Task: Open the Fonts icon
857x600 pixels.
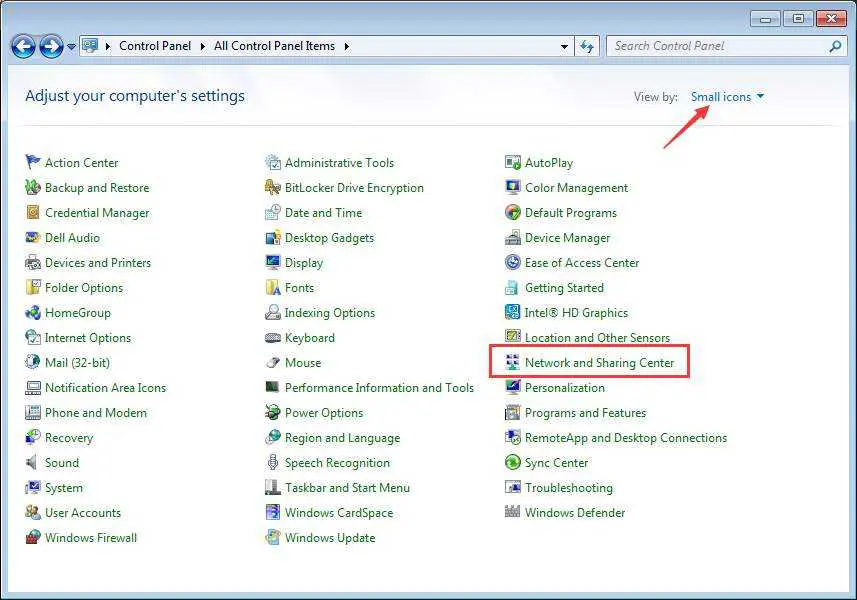Action: (300, 287)
